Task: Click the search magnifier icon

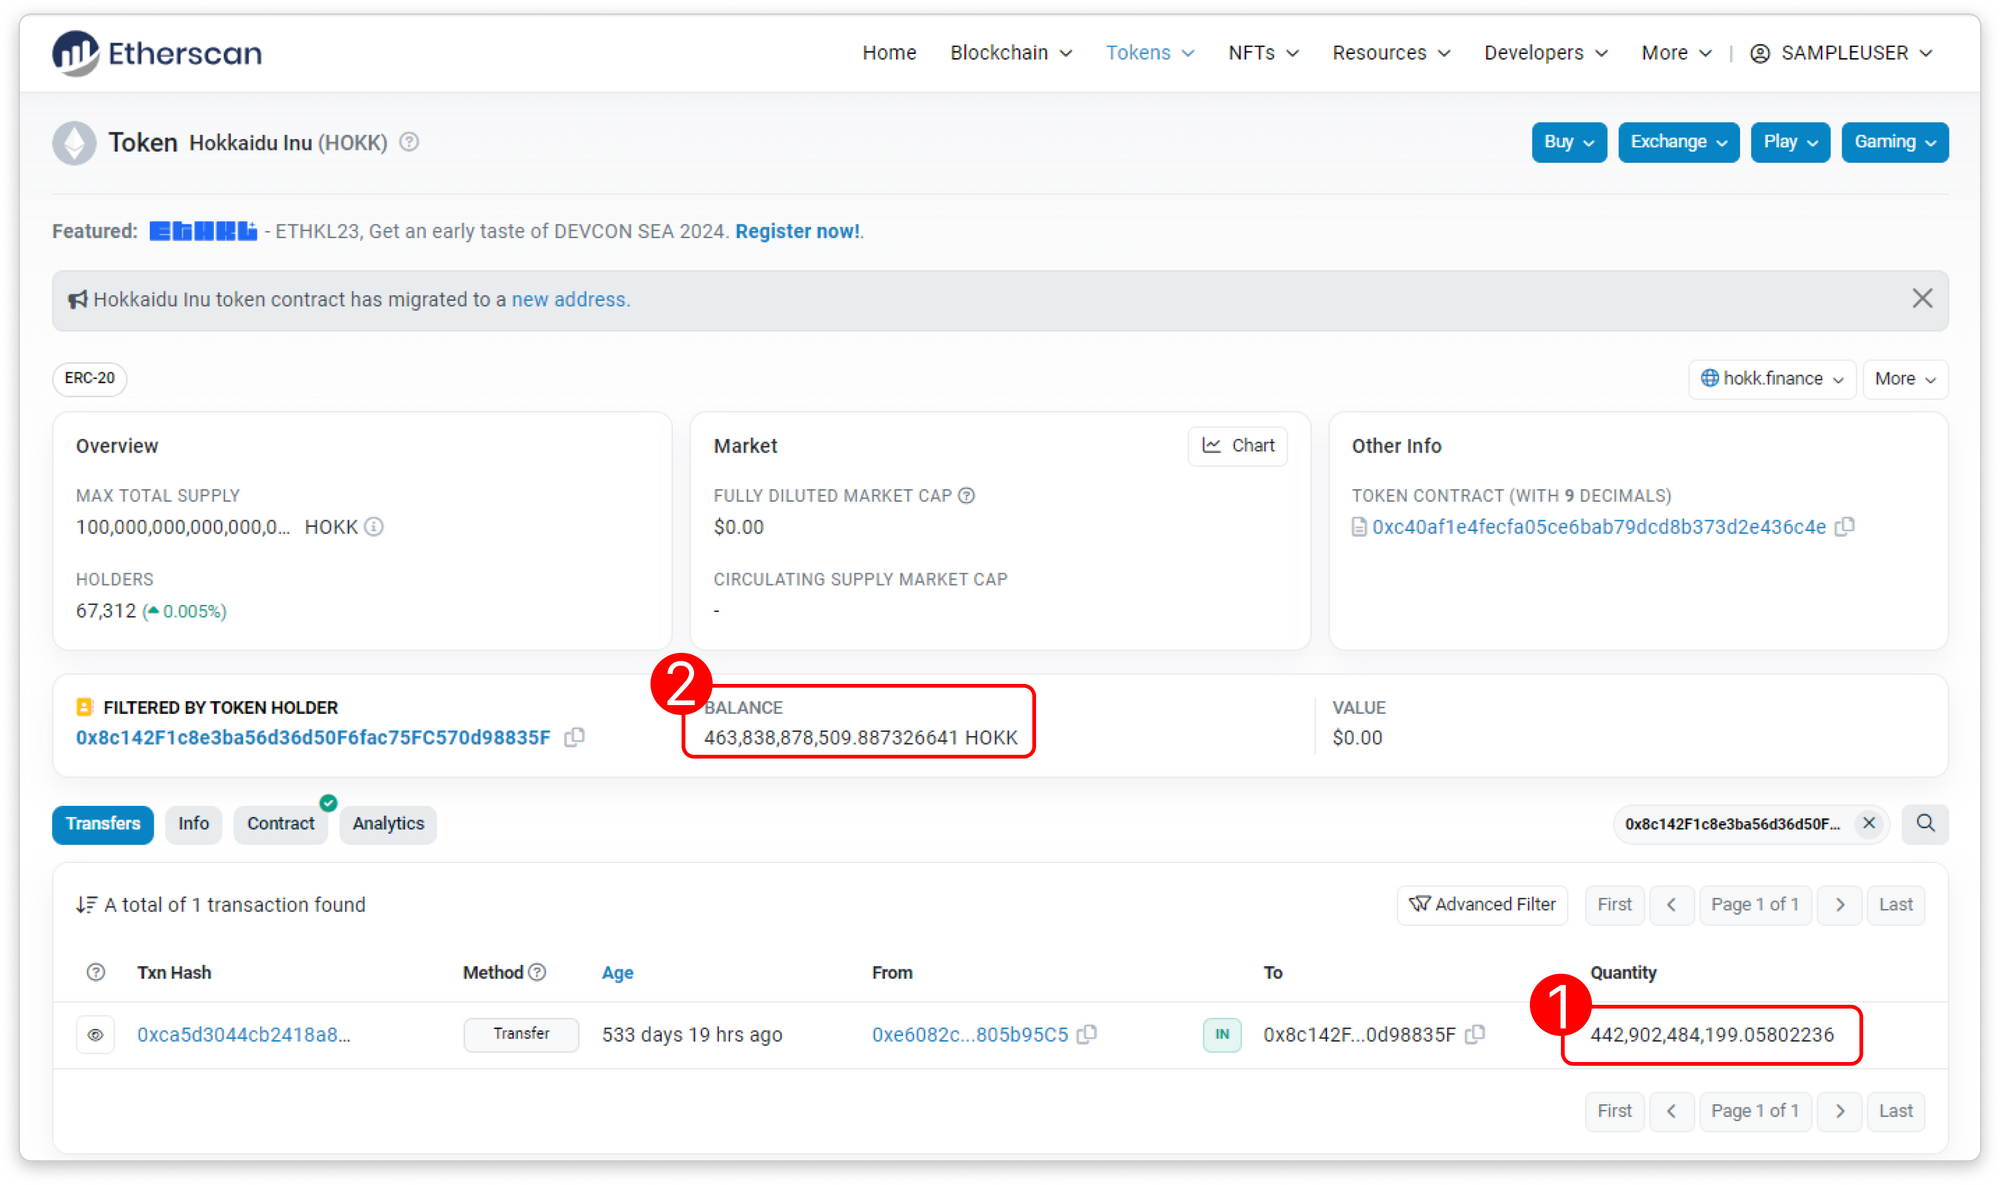Action: (x=1925, y=823)
